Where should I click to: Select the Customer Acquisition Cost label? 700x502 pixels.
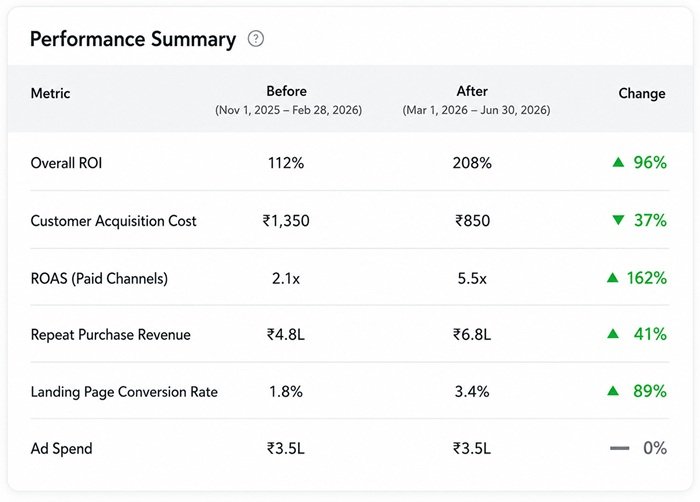pos(113,221)
